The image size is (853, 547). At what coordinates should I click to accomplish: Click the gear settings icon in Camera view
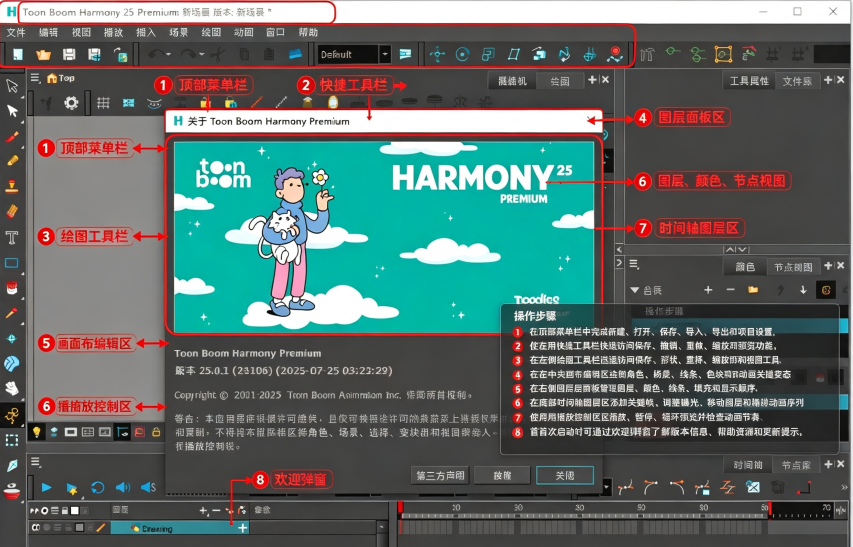coord(71,103)
